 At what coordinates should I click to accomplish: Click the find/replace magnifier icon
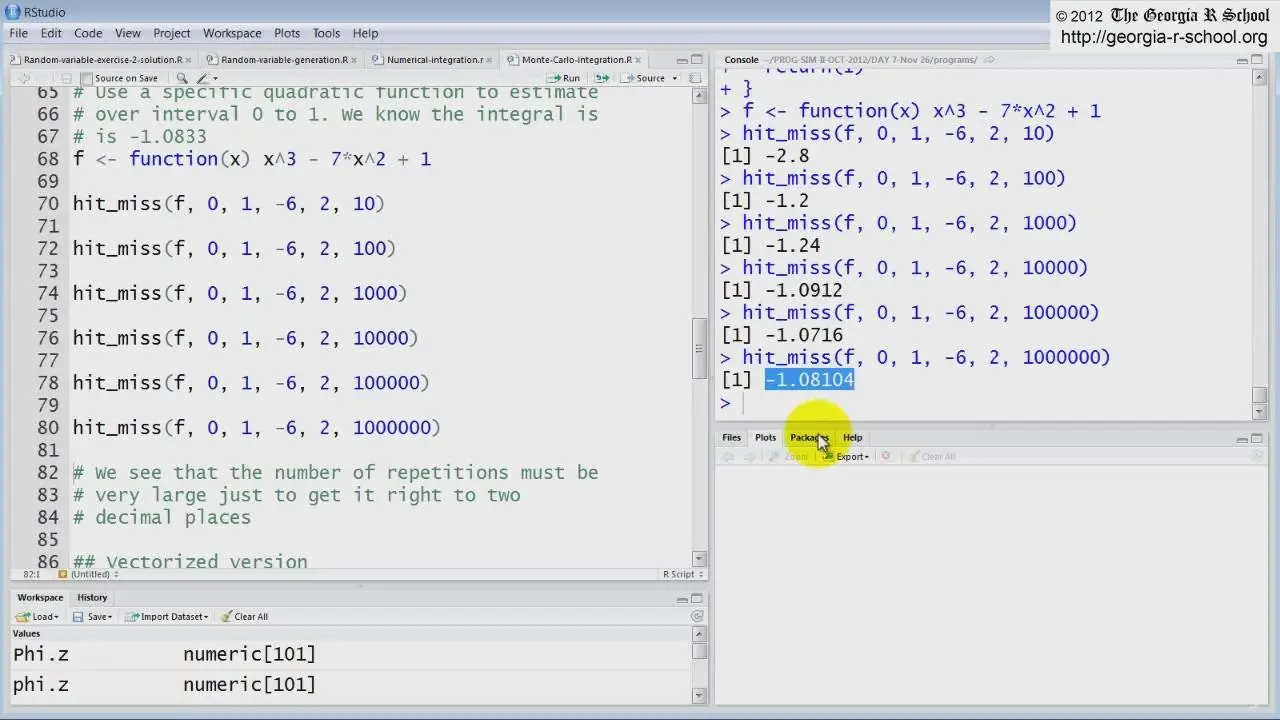[x=182, y=78]
